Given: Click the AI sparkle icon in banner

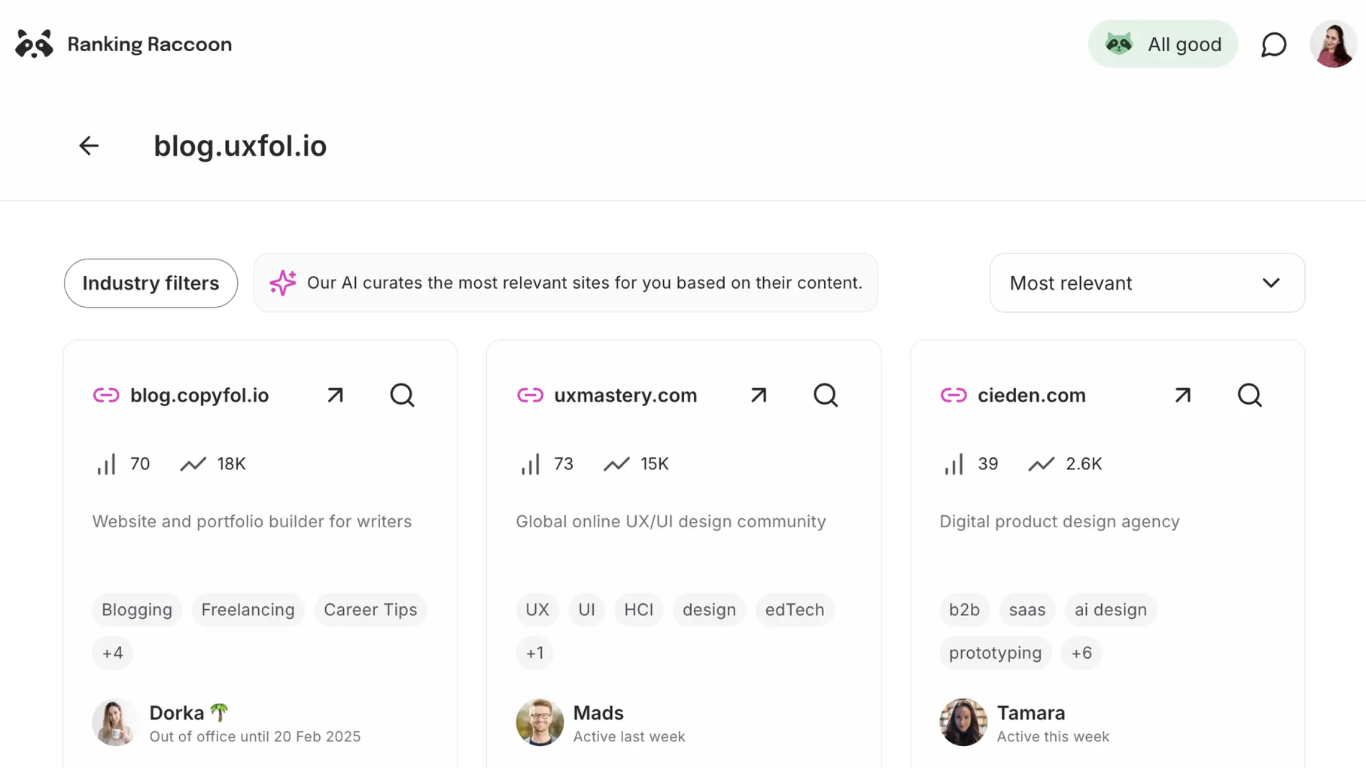Looking at the screenshot, I should pyautogui.click(x=283, y=283).
